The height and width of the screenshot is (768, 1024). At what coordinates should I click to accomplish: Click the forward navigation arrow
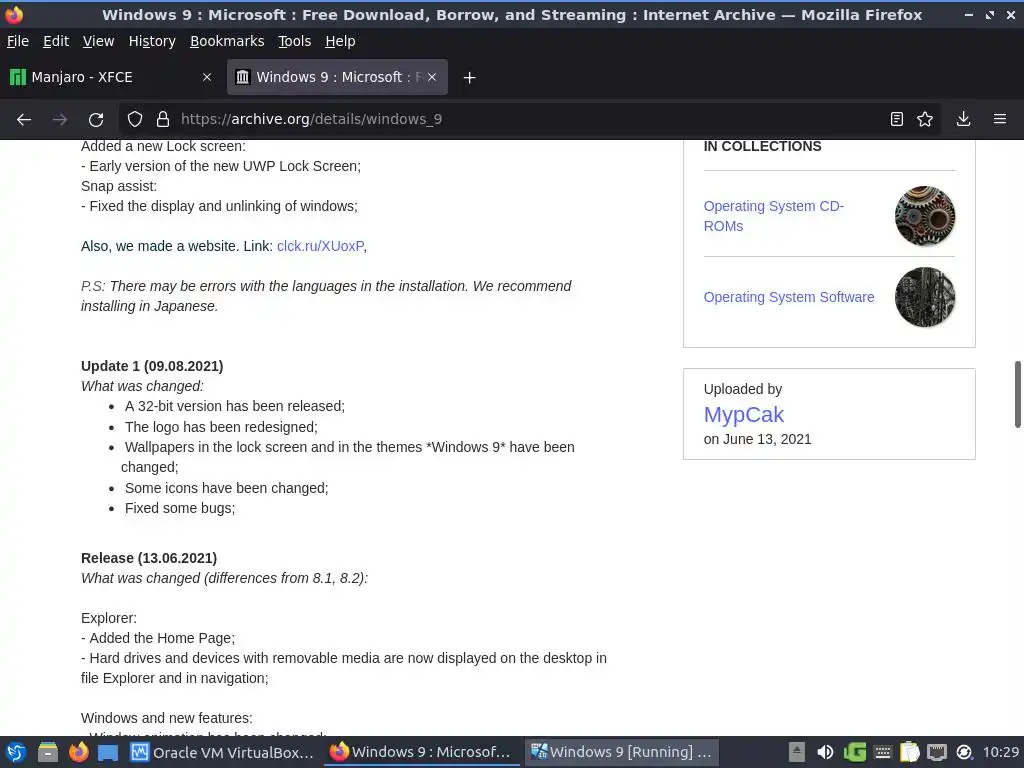point(59,120)
